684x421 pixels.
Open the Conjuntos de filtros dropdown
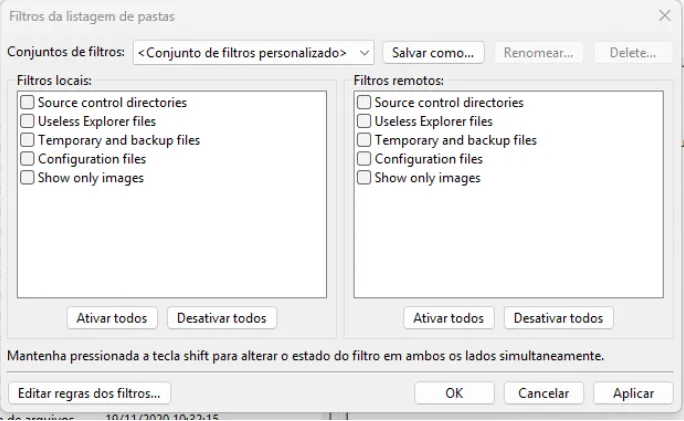click(x=364, y=52)
